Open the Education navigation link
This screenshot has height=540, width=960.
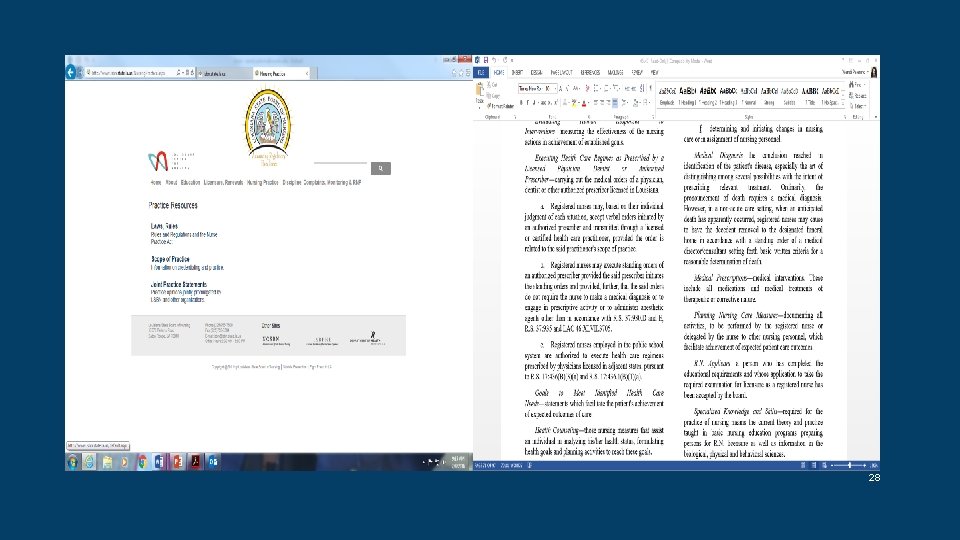coord(190,182)
